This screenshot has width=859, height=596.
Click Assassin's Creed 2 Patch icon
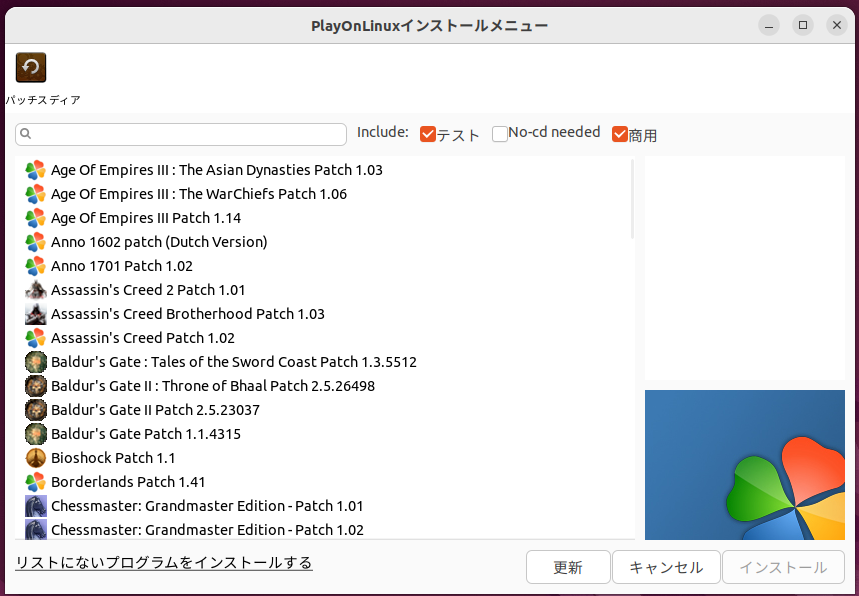pos(36,290)
